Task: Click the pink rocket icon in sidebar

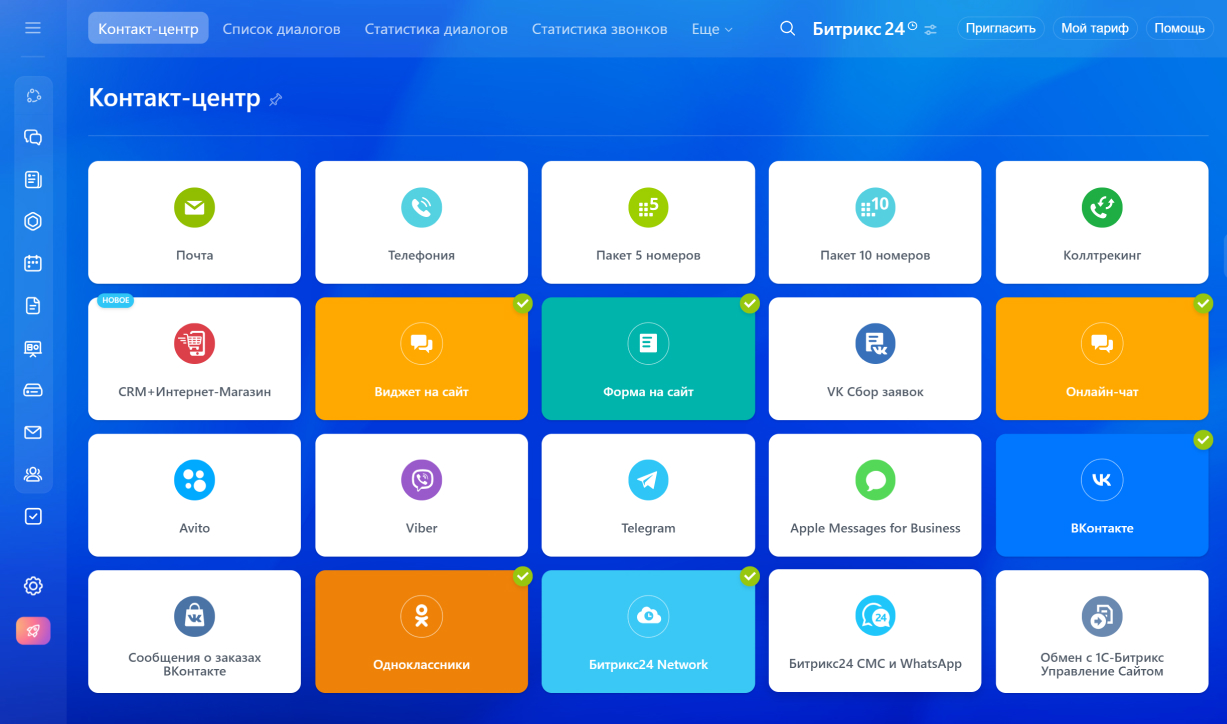Action: 33,631
